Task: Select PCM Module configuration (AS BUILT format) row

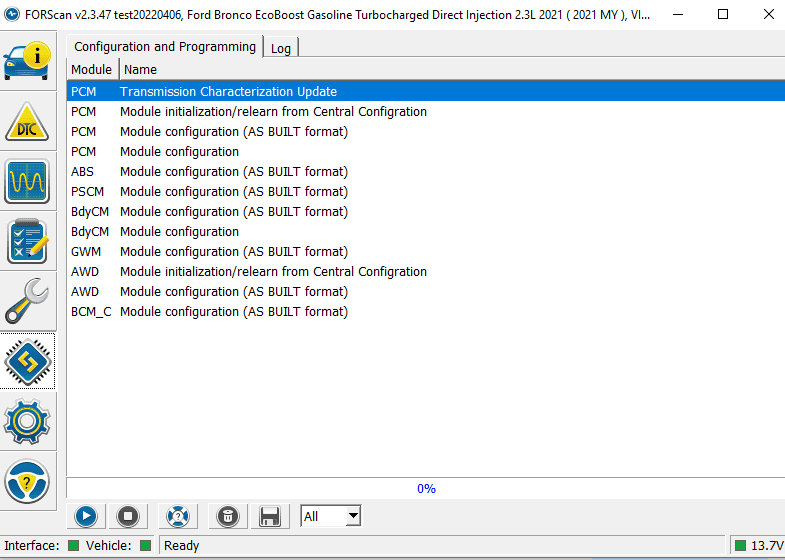Action: [426, 132]
